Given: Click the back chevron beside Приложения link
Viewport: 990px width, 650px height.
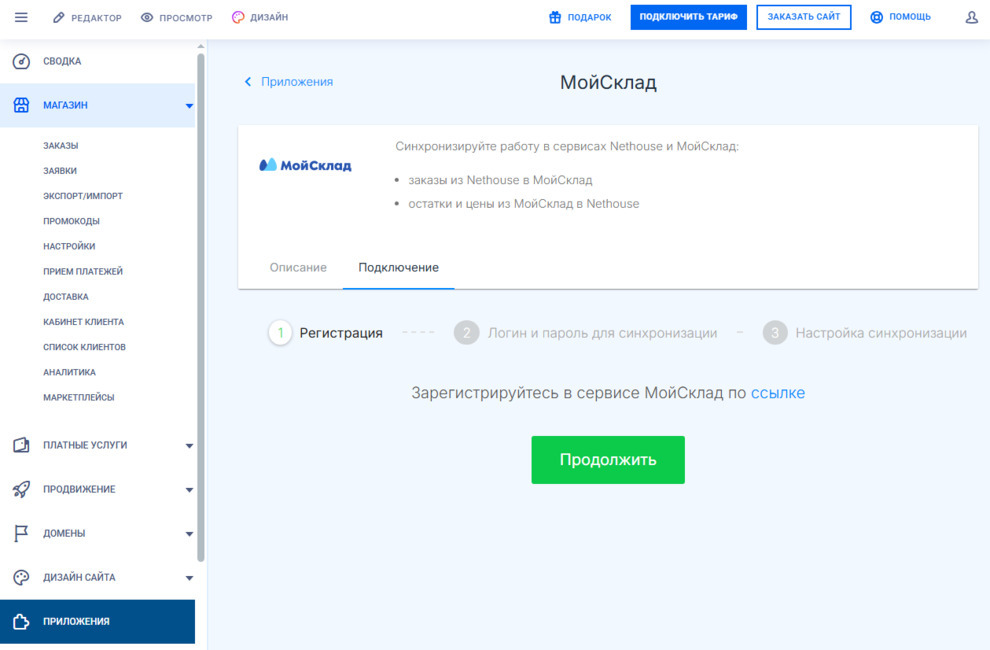Looking at the screenshot, I should pyautogui.click(x=248, y=81).
